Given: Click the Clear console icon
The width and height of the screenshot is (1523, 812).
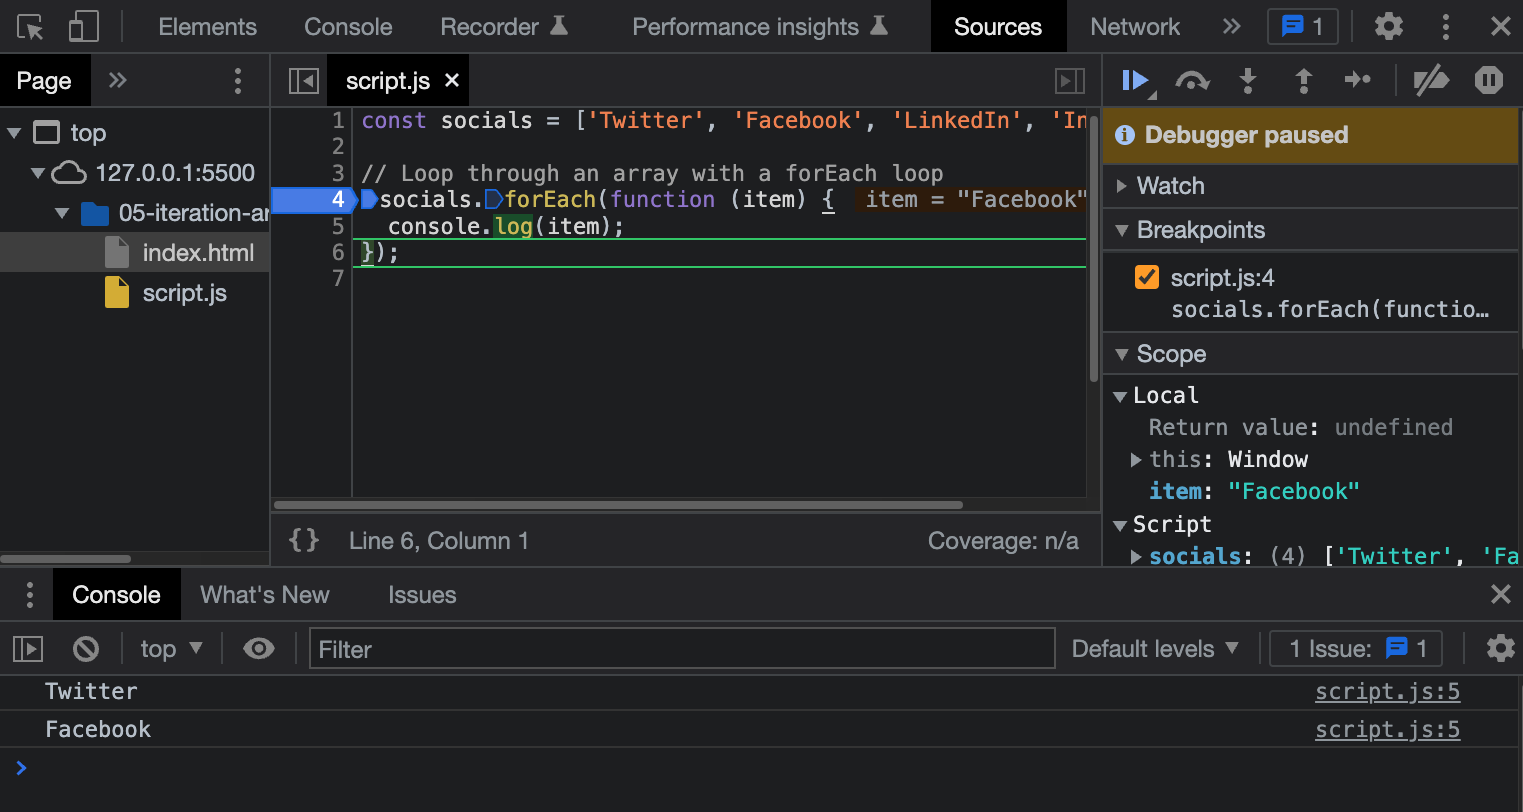Looking at the screenshot, I should pyautogui.click(x=86, y=648).
